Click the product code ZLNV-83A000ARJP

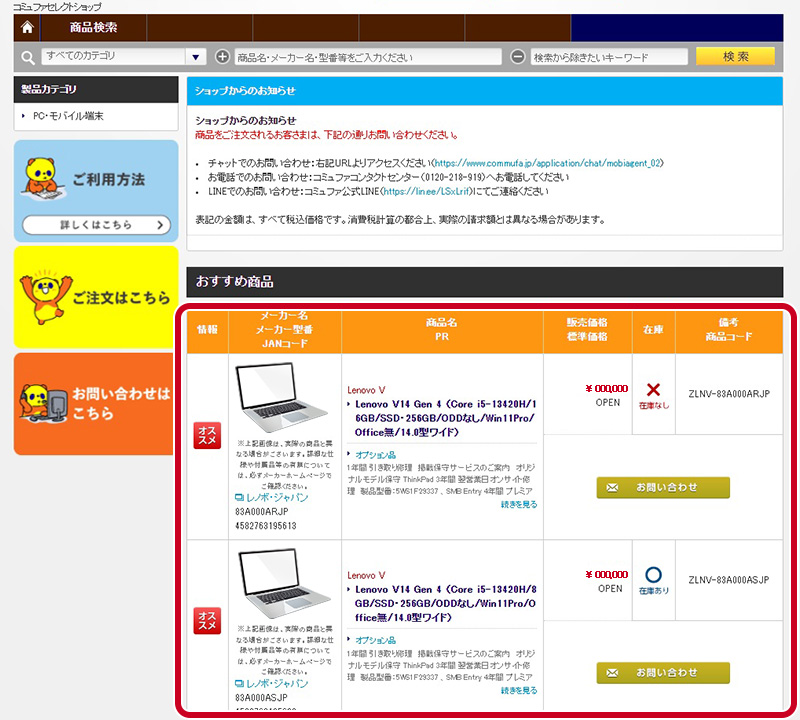tap(729, 394)
